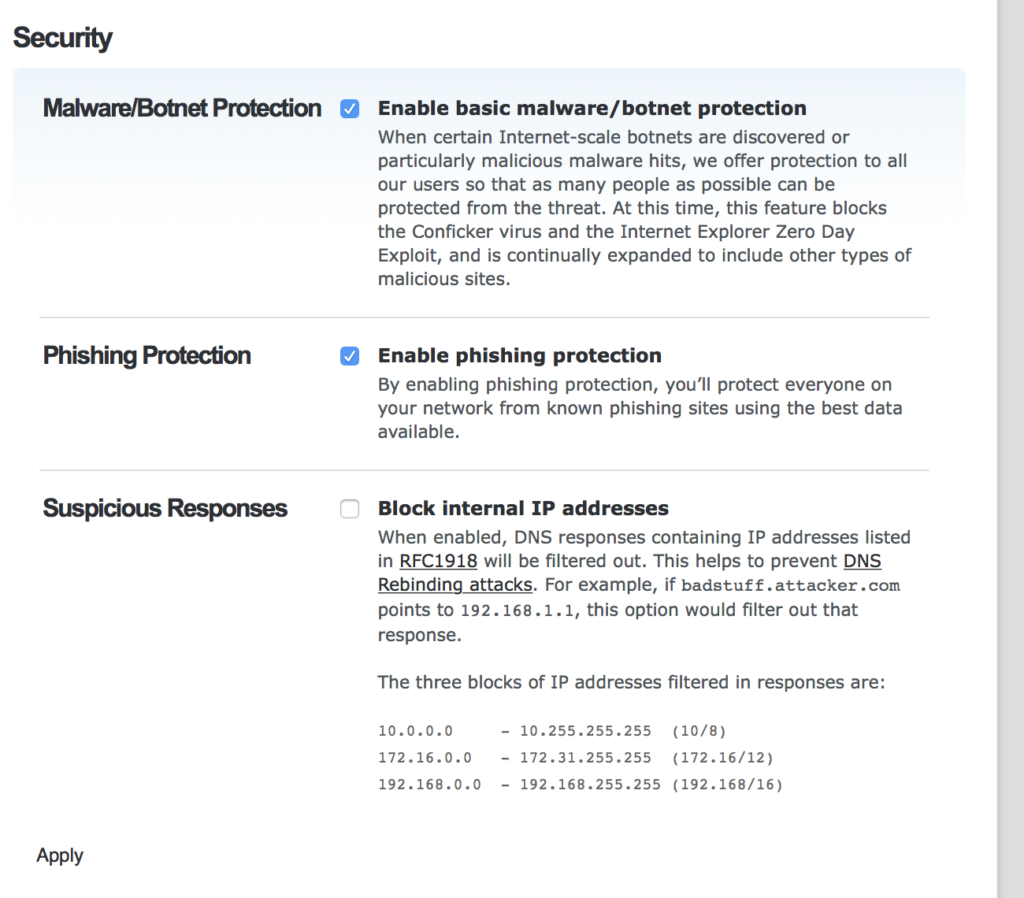
Task: Uncheck the malware/botnet protection checkbox
Action: pos(349,109)
